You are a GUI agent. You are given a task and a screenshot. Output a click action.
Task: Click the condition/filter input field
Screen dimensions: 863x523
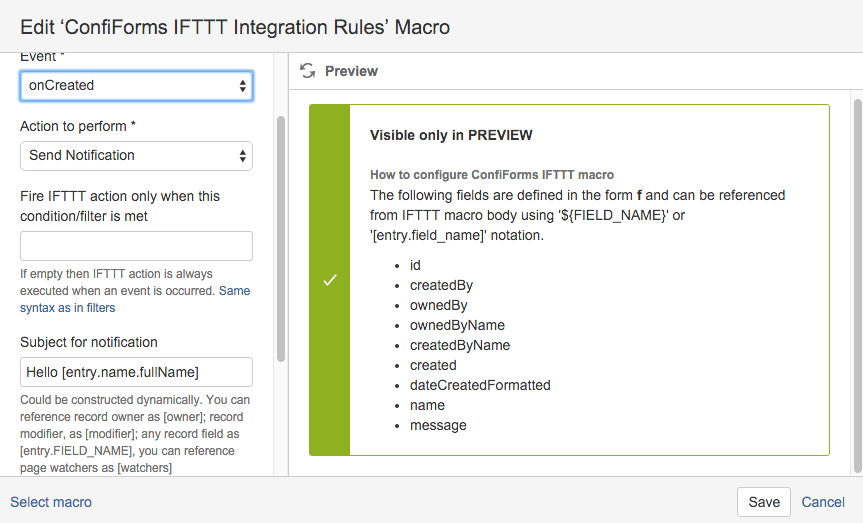(x=136, y=246)
